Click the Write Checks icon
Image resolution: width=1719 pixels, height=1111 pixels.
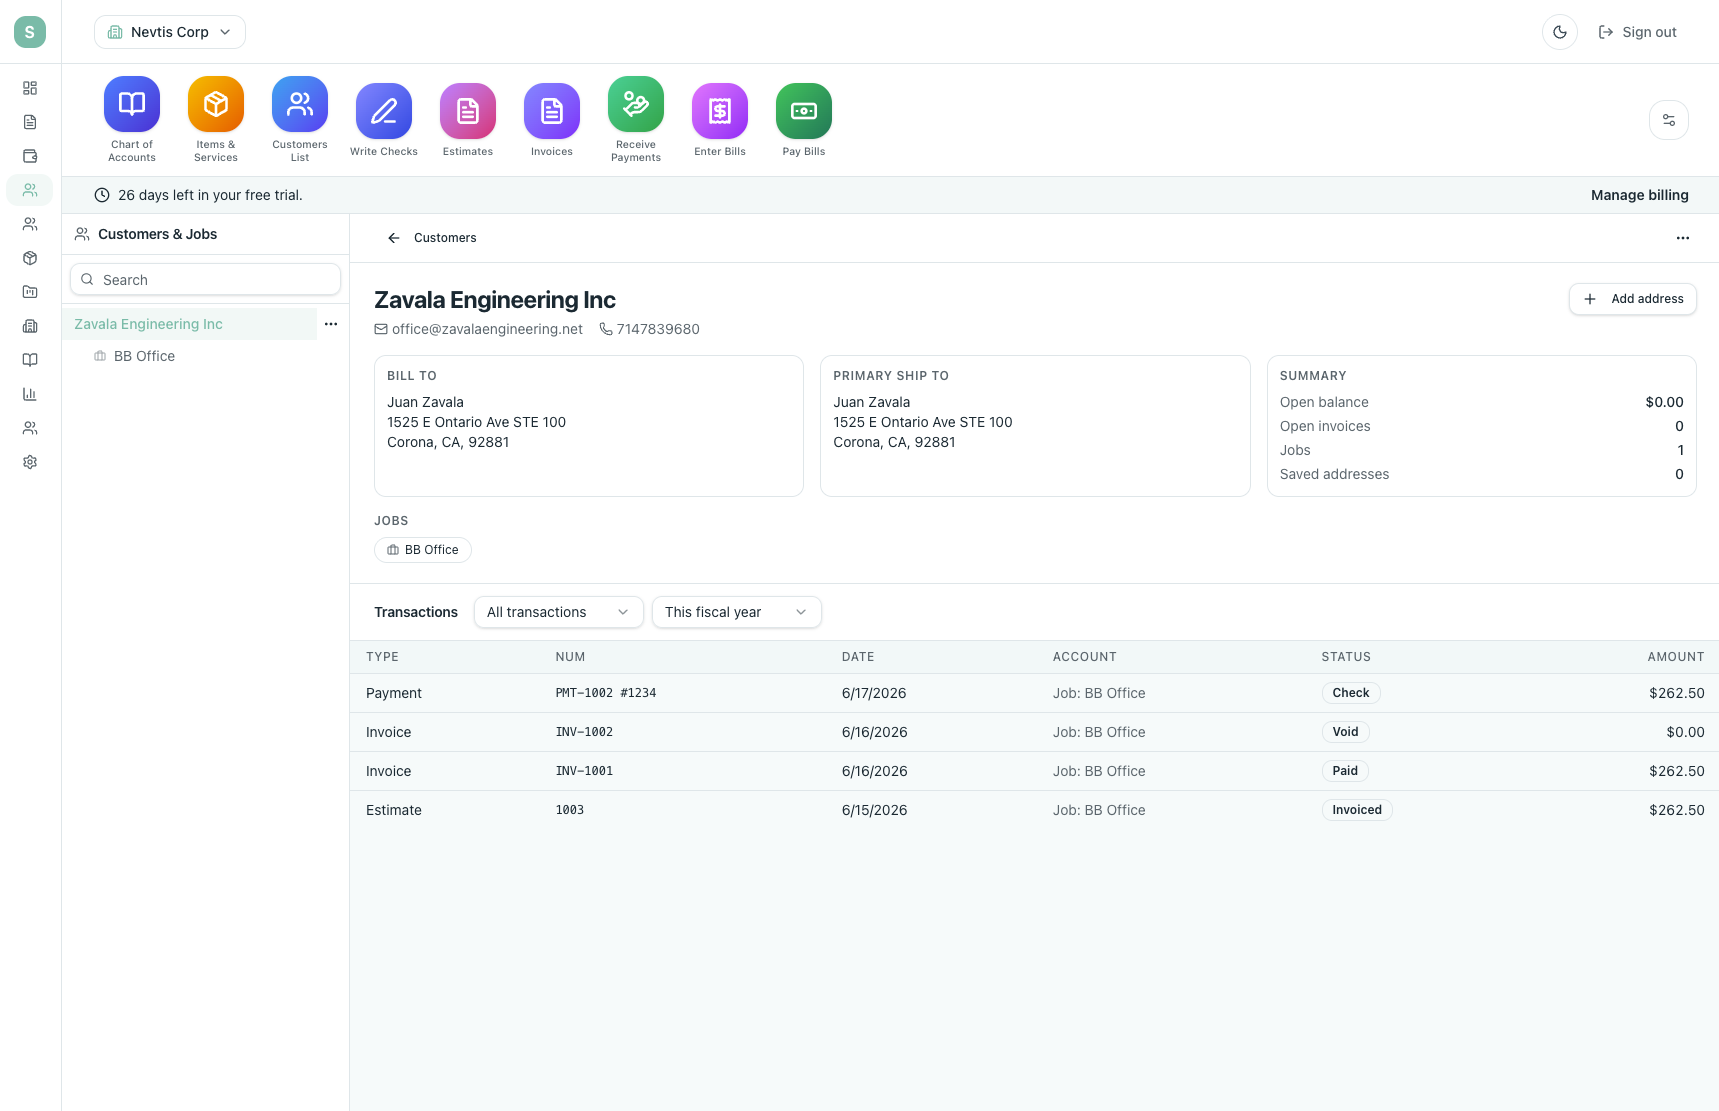pos(384,111)
